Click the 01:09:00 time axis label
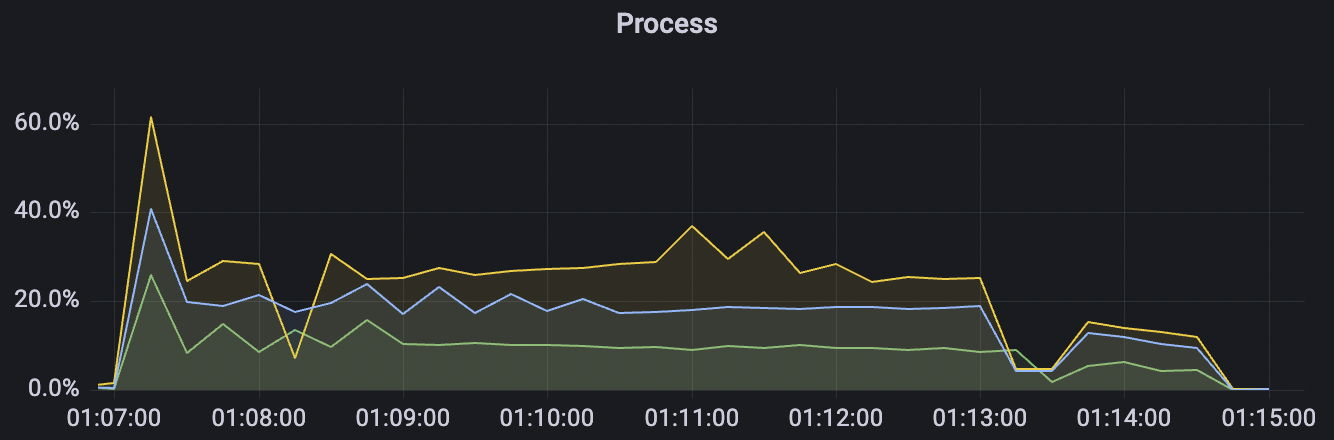The width and height of the screenshot is (1334, 440). click(x=403, y=416)
